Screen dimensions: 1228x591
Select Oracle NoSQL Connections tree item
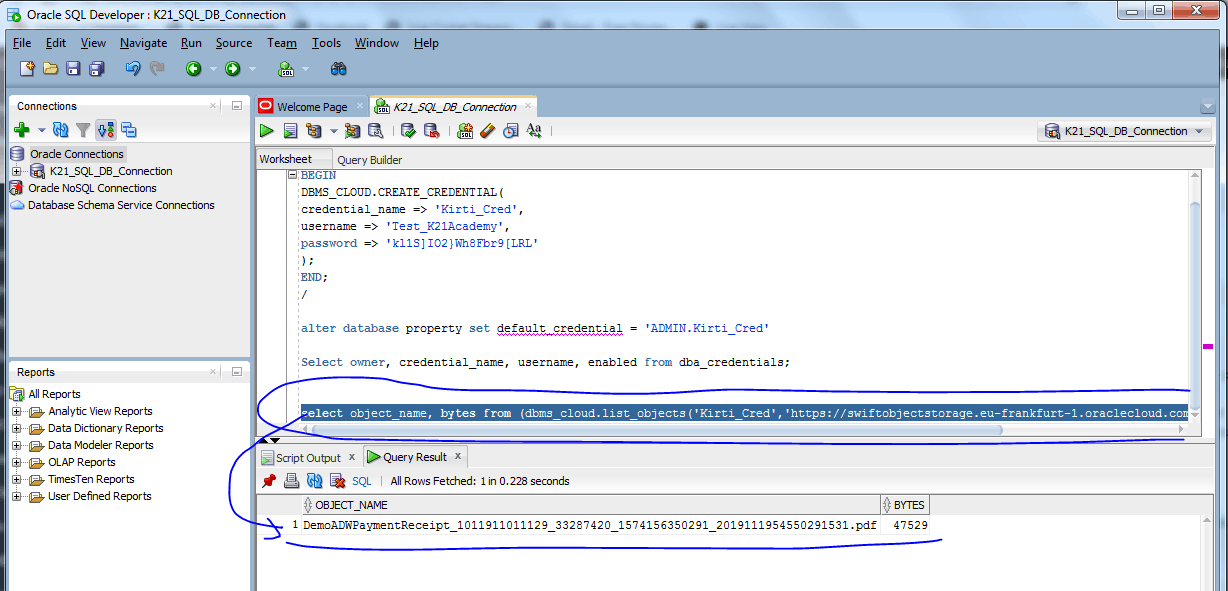91,188
